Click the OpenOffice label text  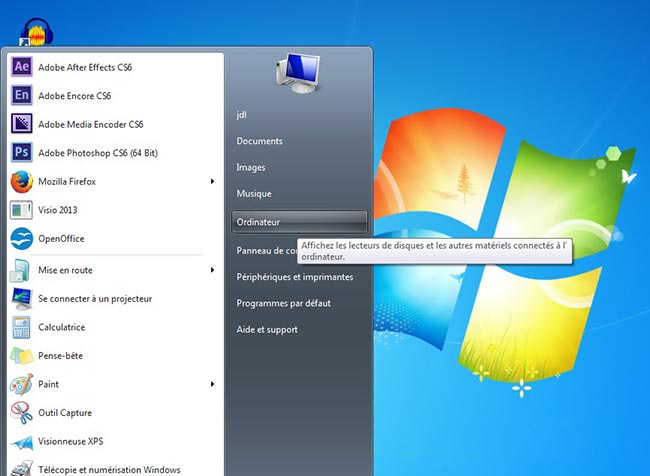coord(61,238)
